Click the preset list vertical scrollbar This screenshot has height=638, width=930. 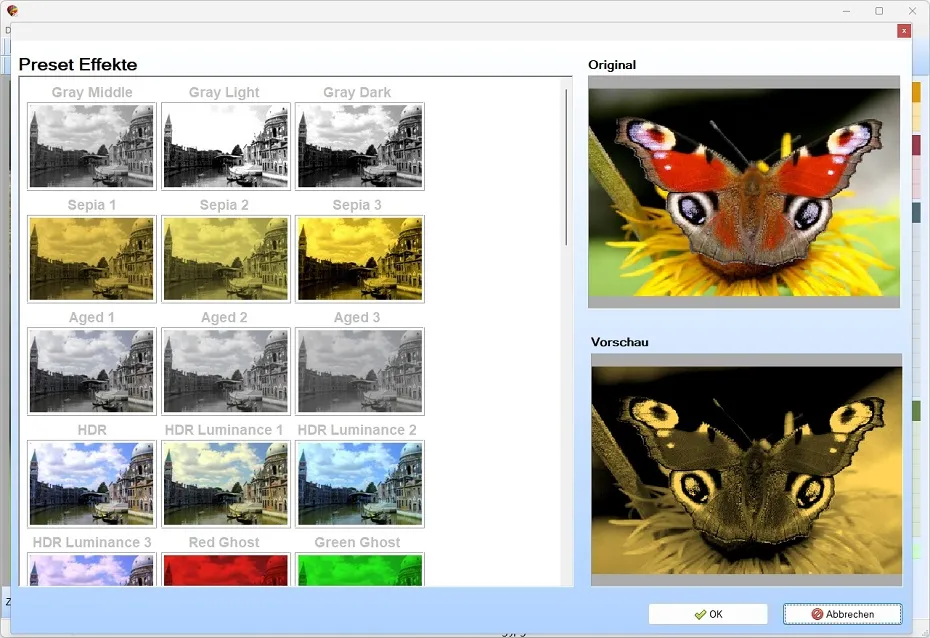566,167
